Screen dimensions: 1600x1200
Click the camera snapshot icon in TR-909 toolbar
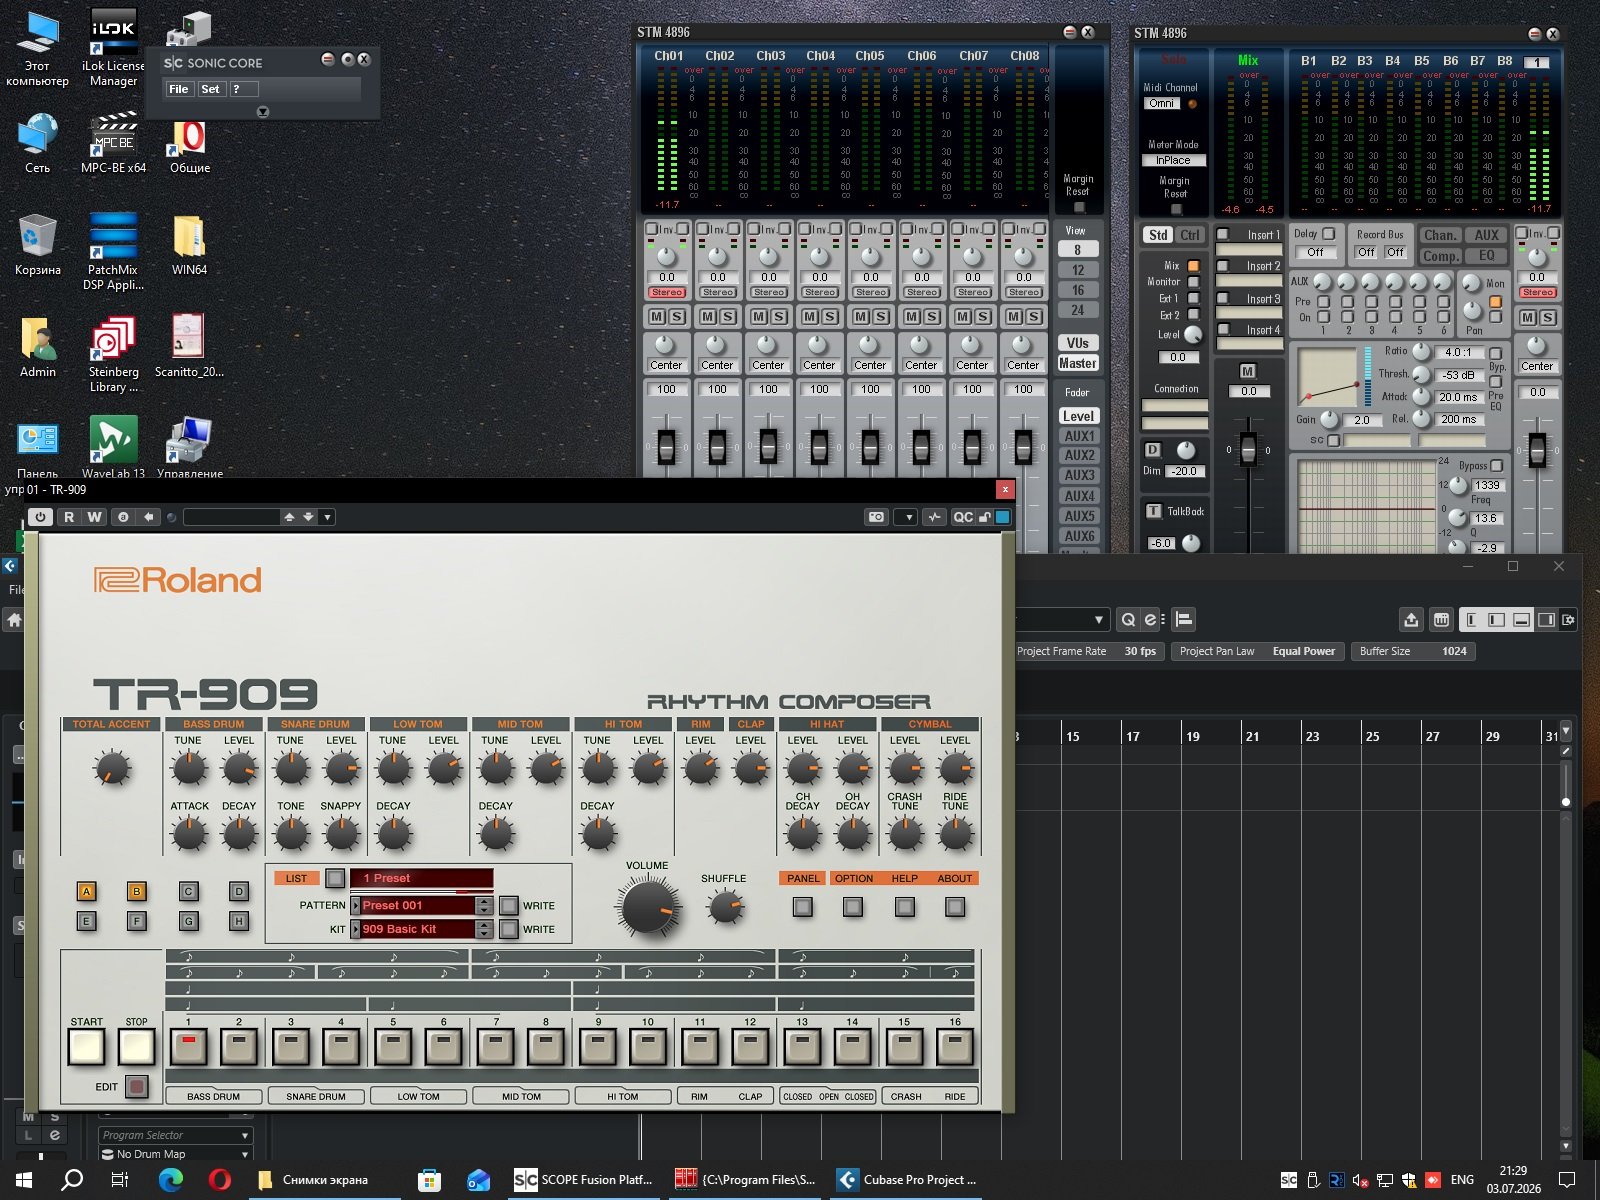pyautogui.click(x=877, y=517)
